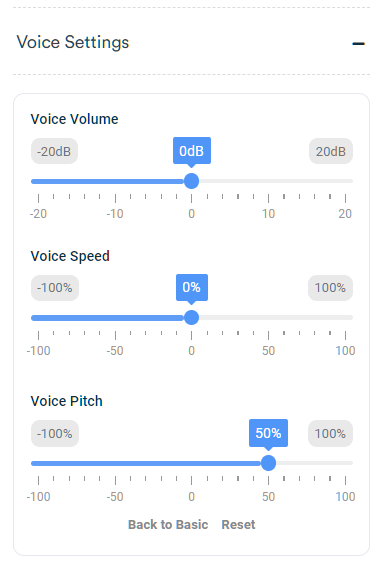Collapse the Voice Settings section

pyautogui.click(x=358, y=44)
